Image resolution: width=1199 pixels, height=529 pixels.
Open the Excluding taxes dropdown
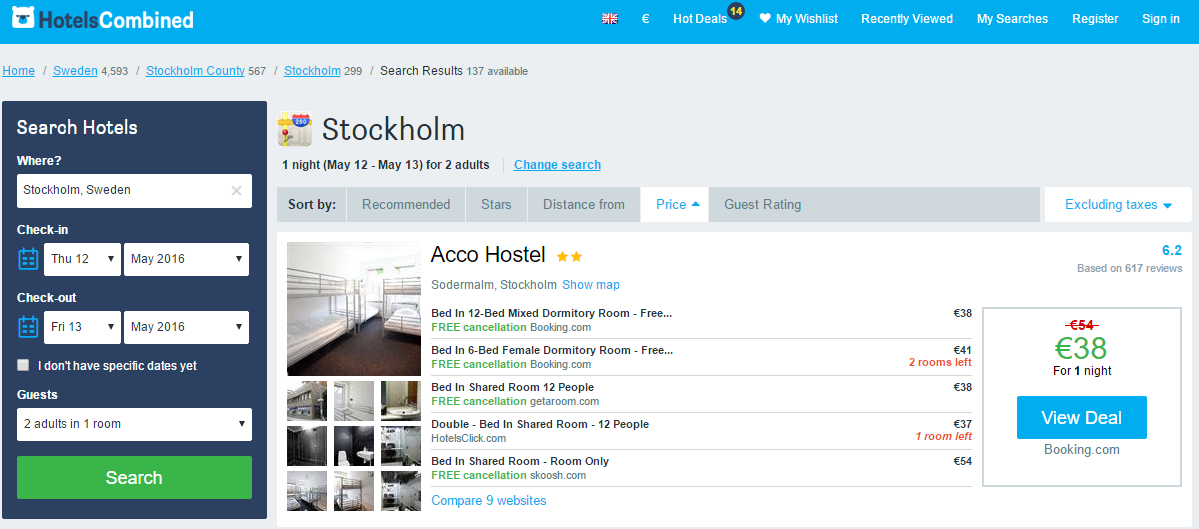tap(1118, 205)
